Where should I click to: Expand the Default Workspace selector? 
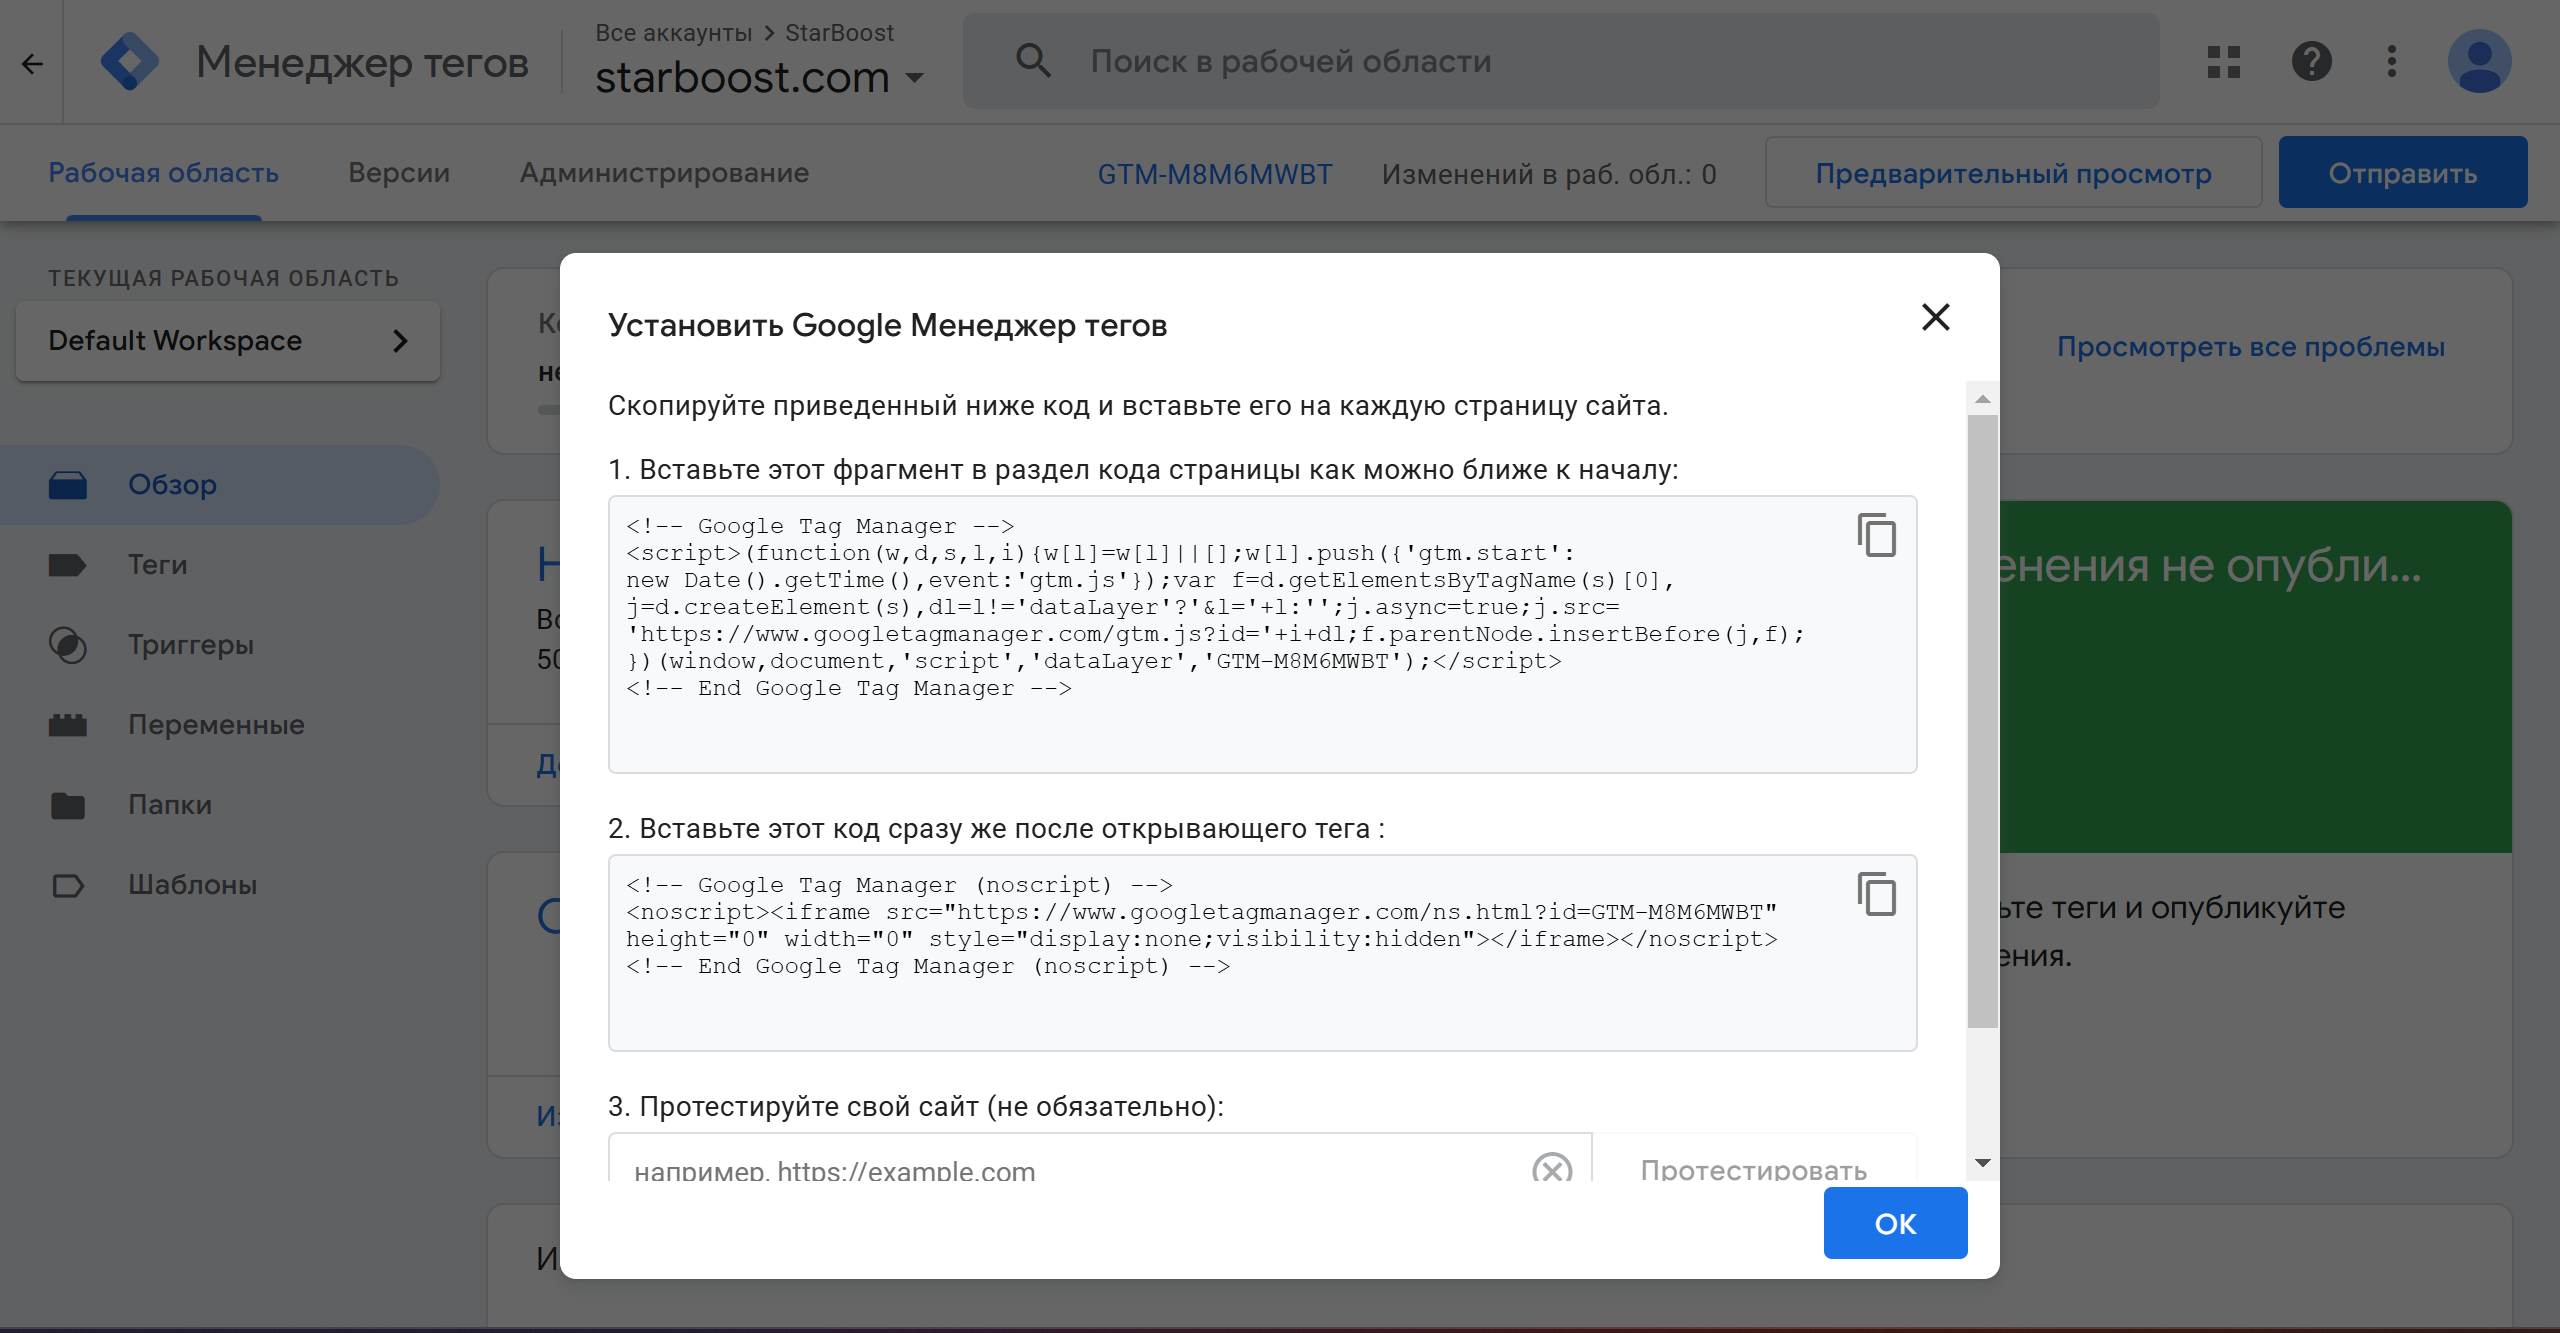228,341
